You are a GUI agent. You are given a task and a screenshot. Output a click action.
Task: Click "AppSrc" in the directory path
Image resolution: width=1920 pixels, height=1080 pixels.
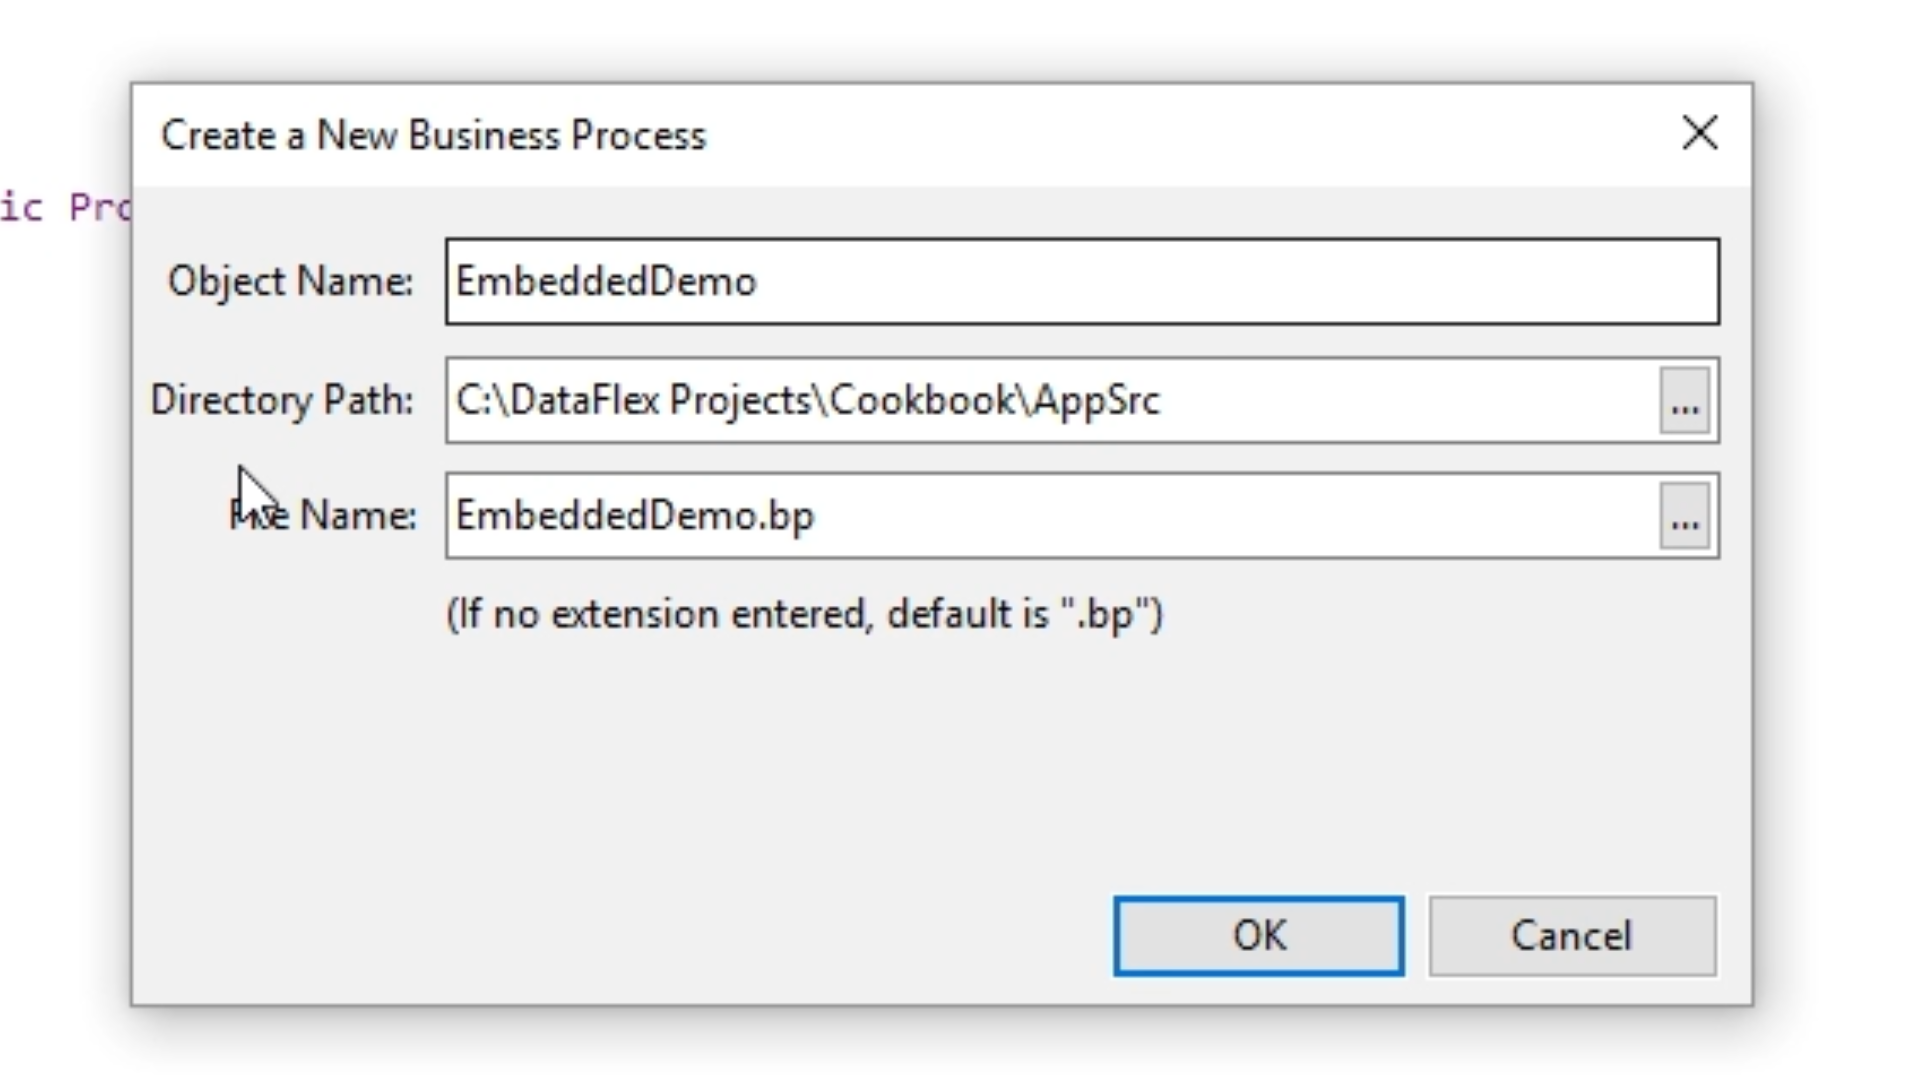pos(1097,401)
